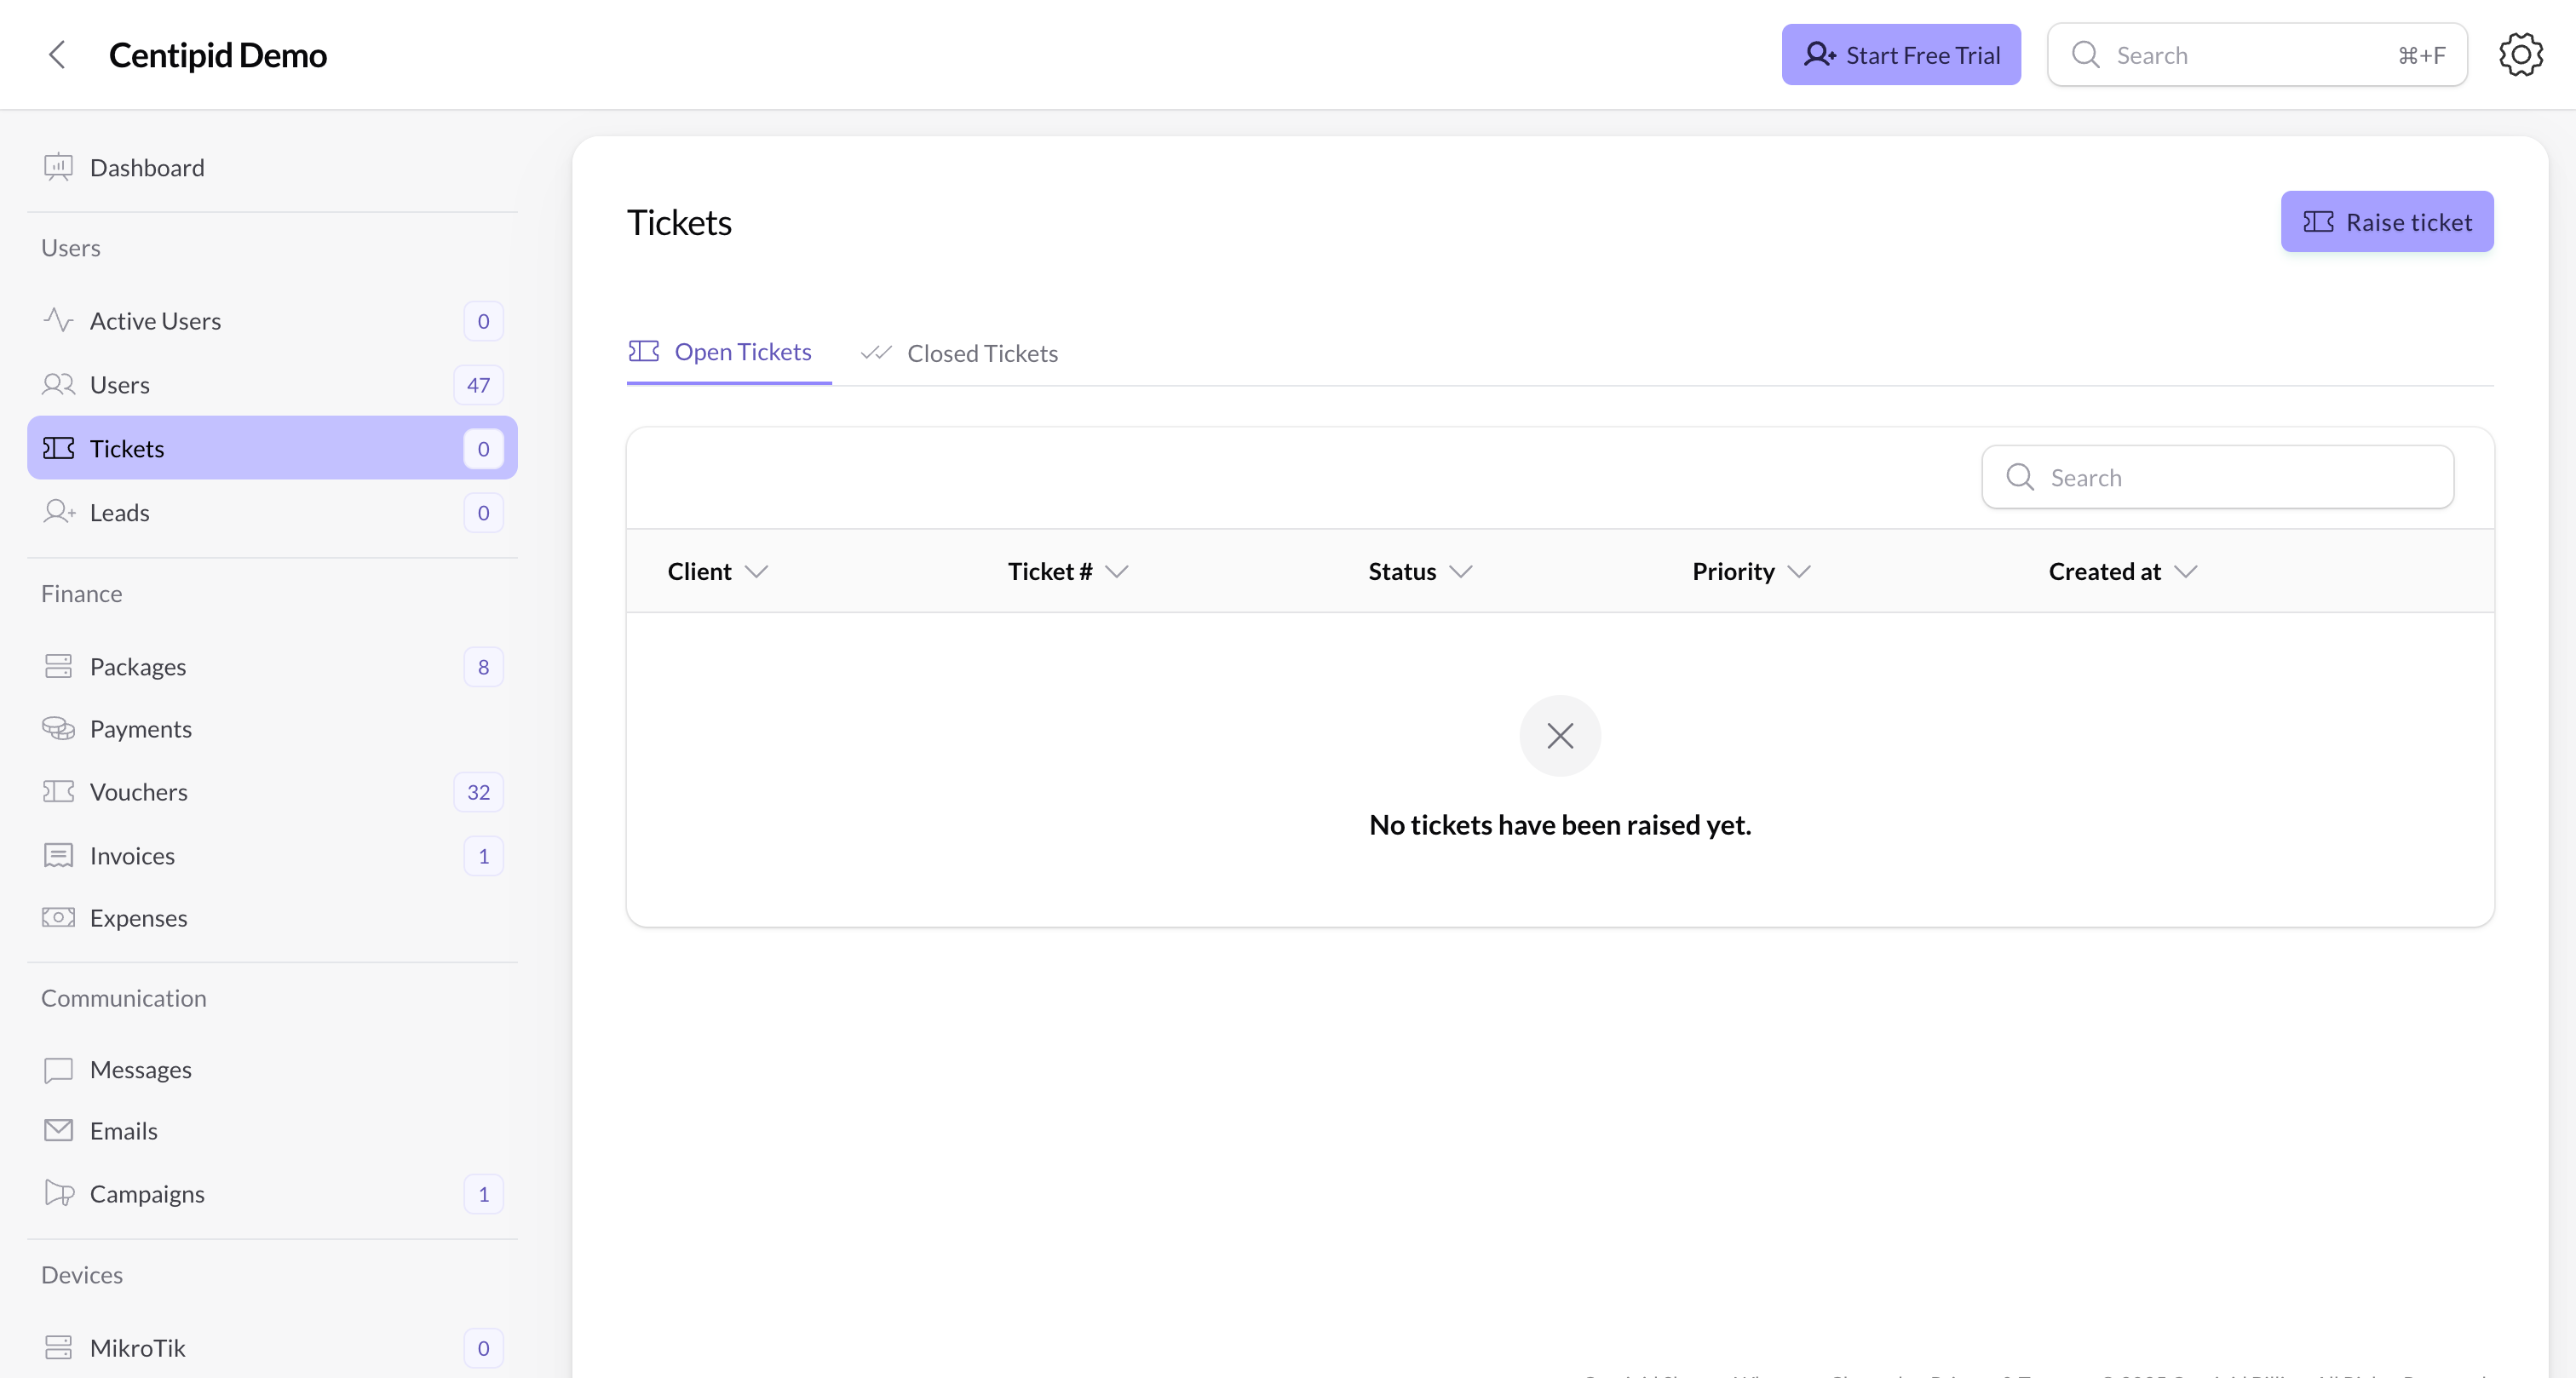Click the Packages icon in Finance
2576x1378 pixels.
coord(58,666)
